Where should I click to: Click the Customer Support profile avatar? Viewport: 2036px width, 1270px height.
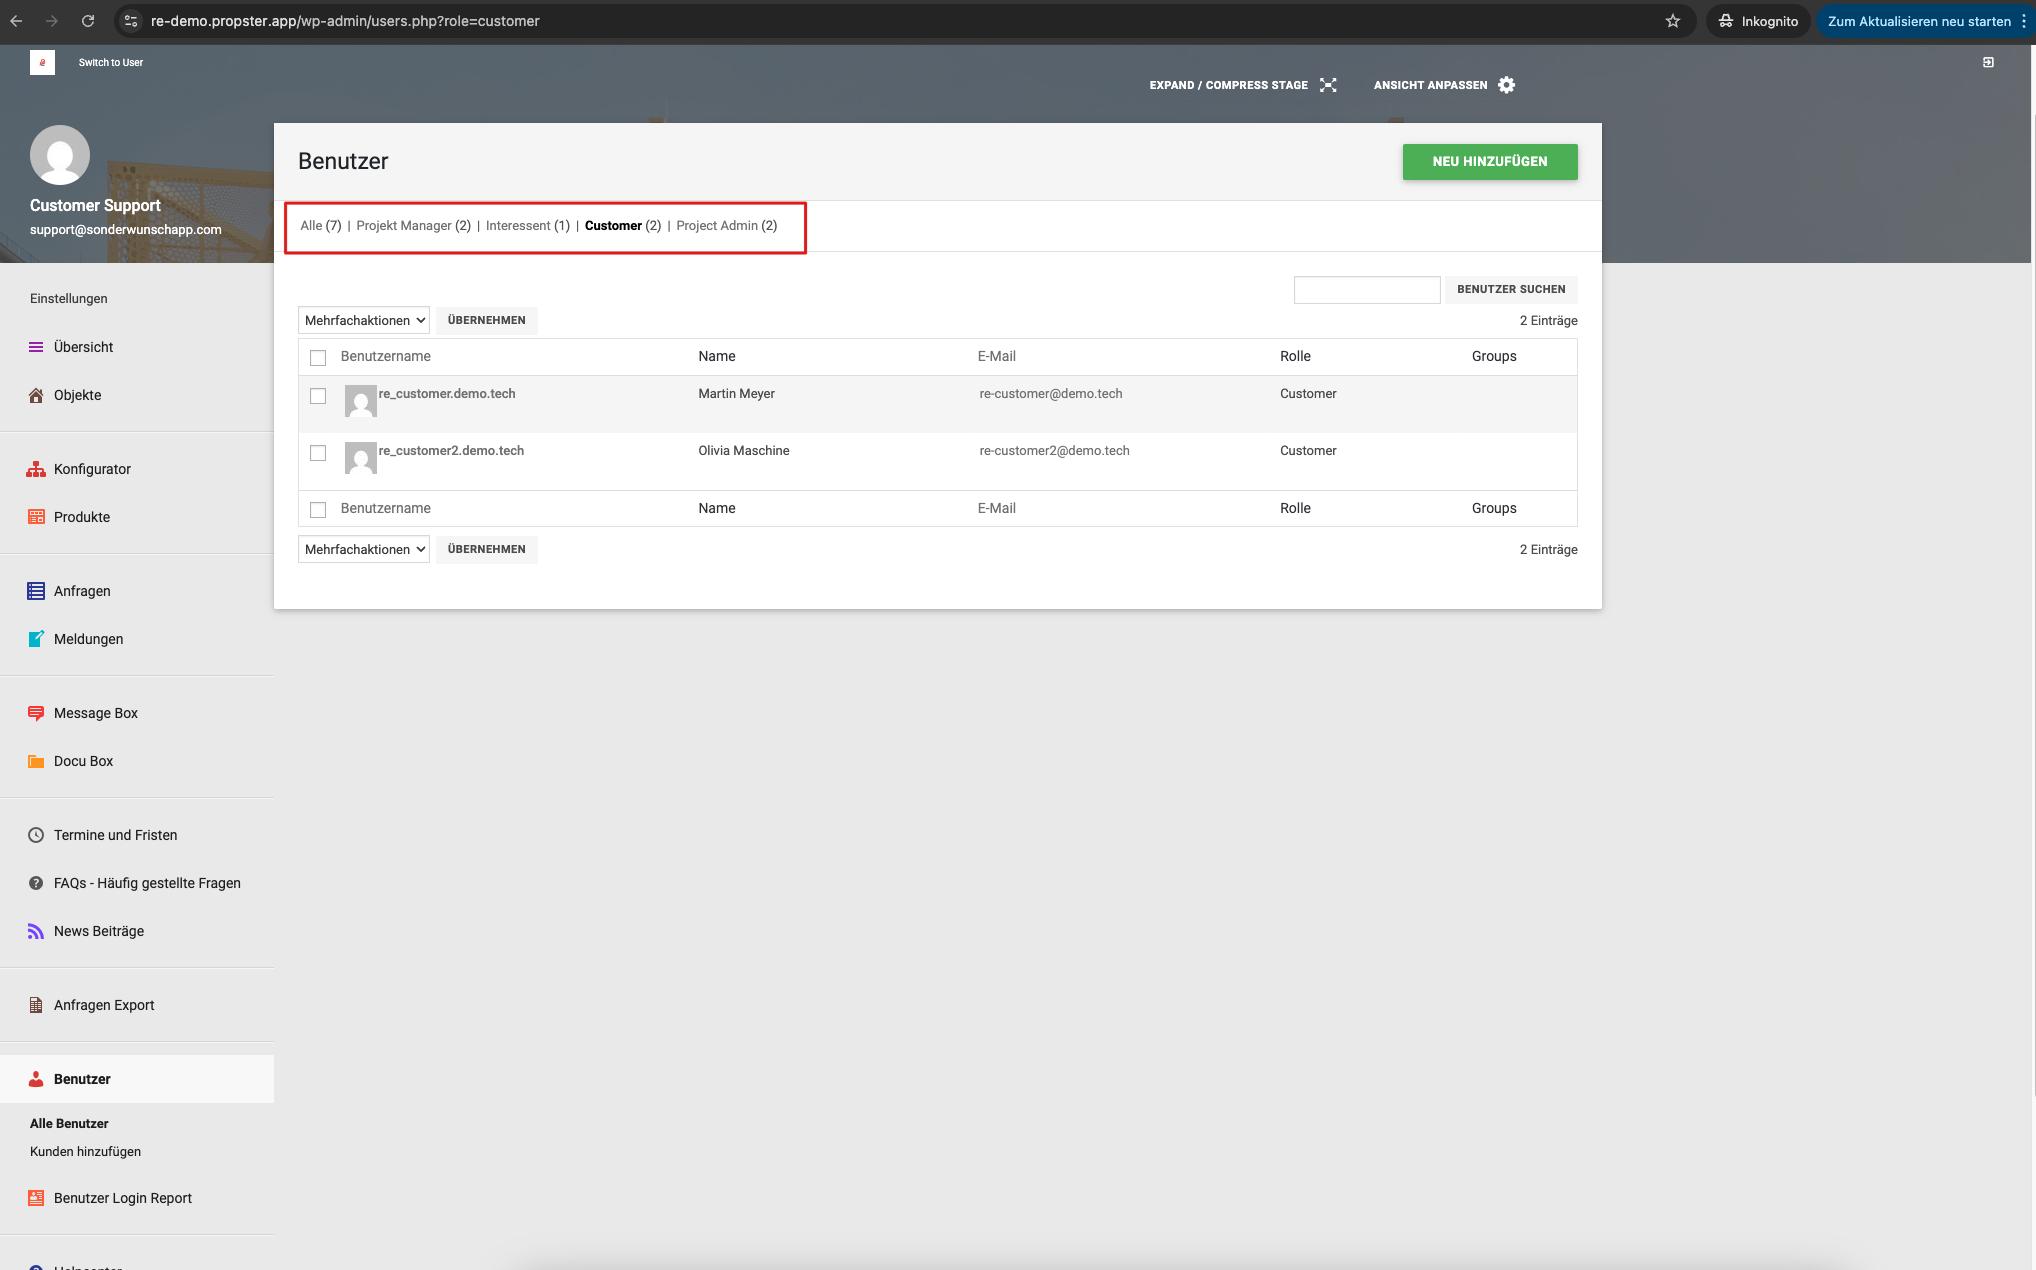[60, 155]
